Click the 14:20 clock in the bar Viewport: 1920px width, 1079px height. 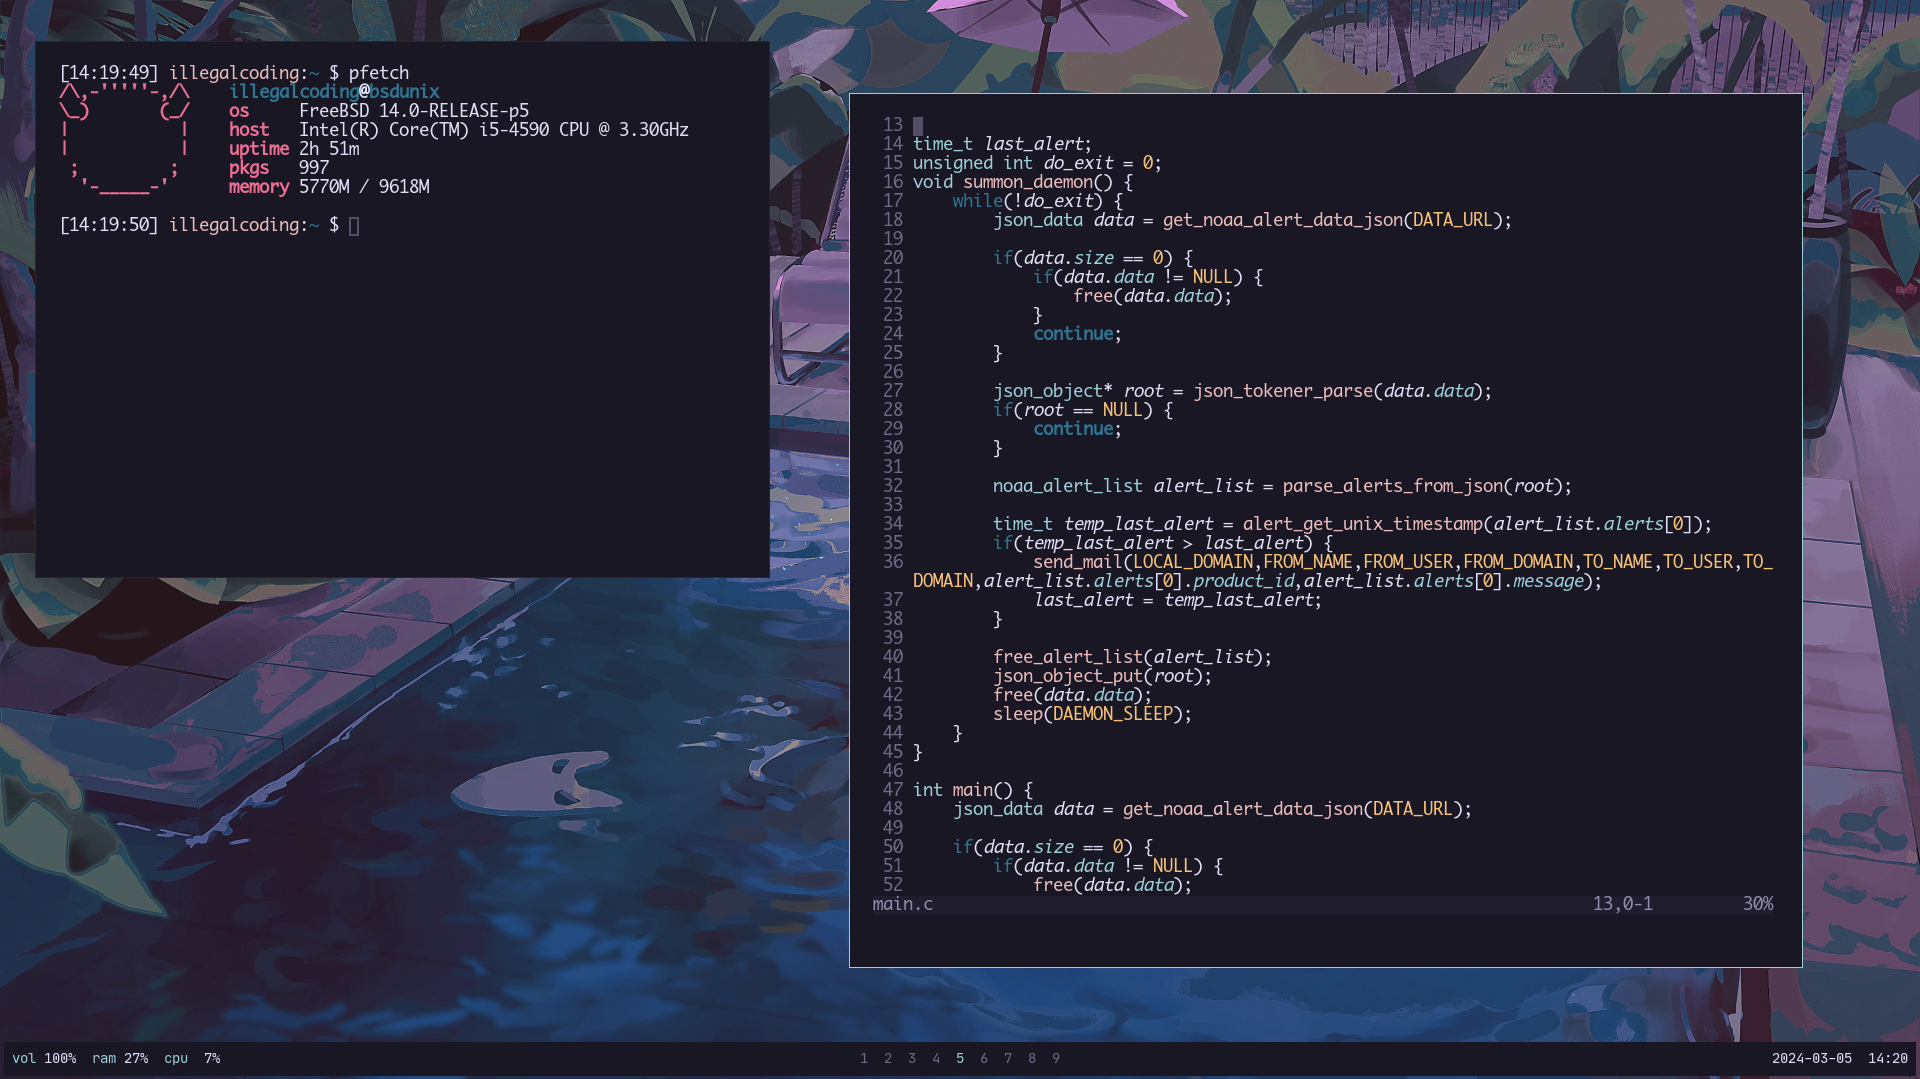point(1888,1058)
